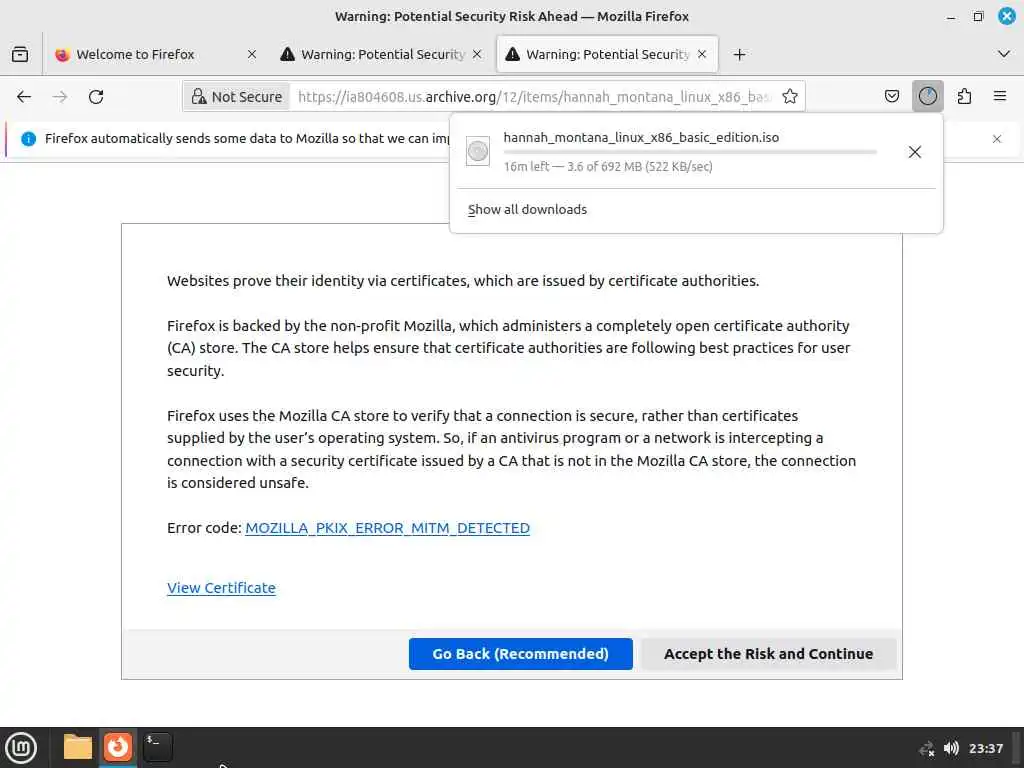Close the second Warning: Potential Security tab

(x=477, y=54)
